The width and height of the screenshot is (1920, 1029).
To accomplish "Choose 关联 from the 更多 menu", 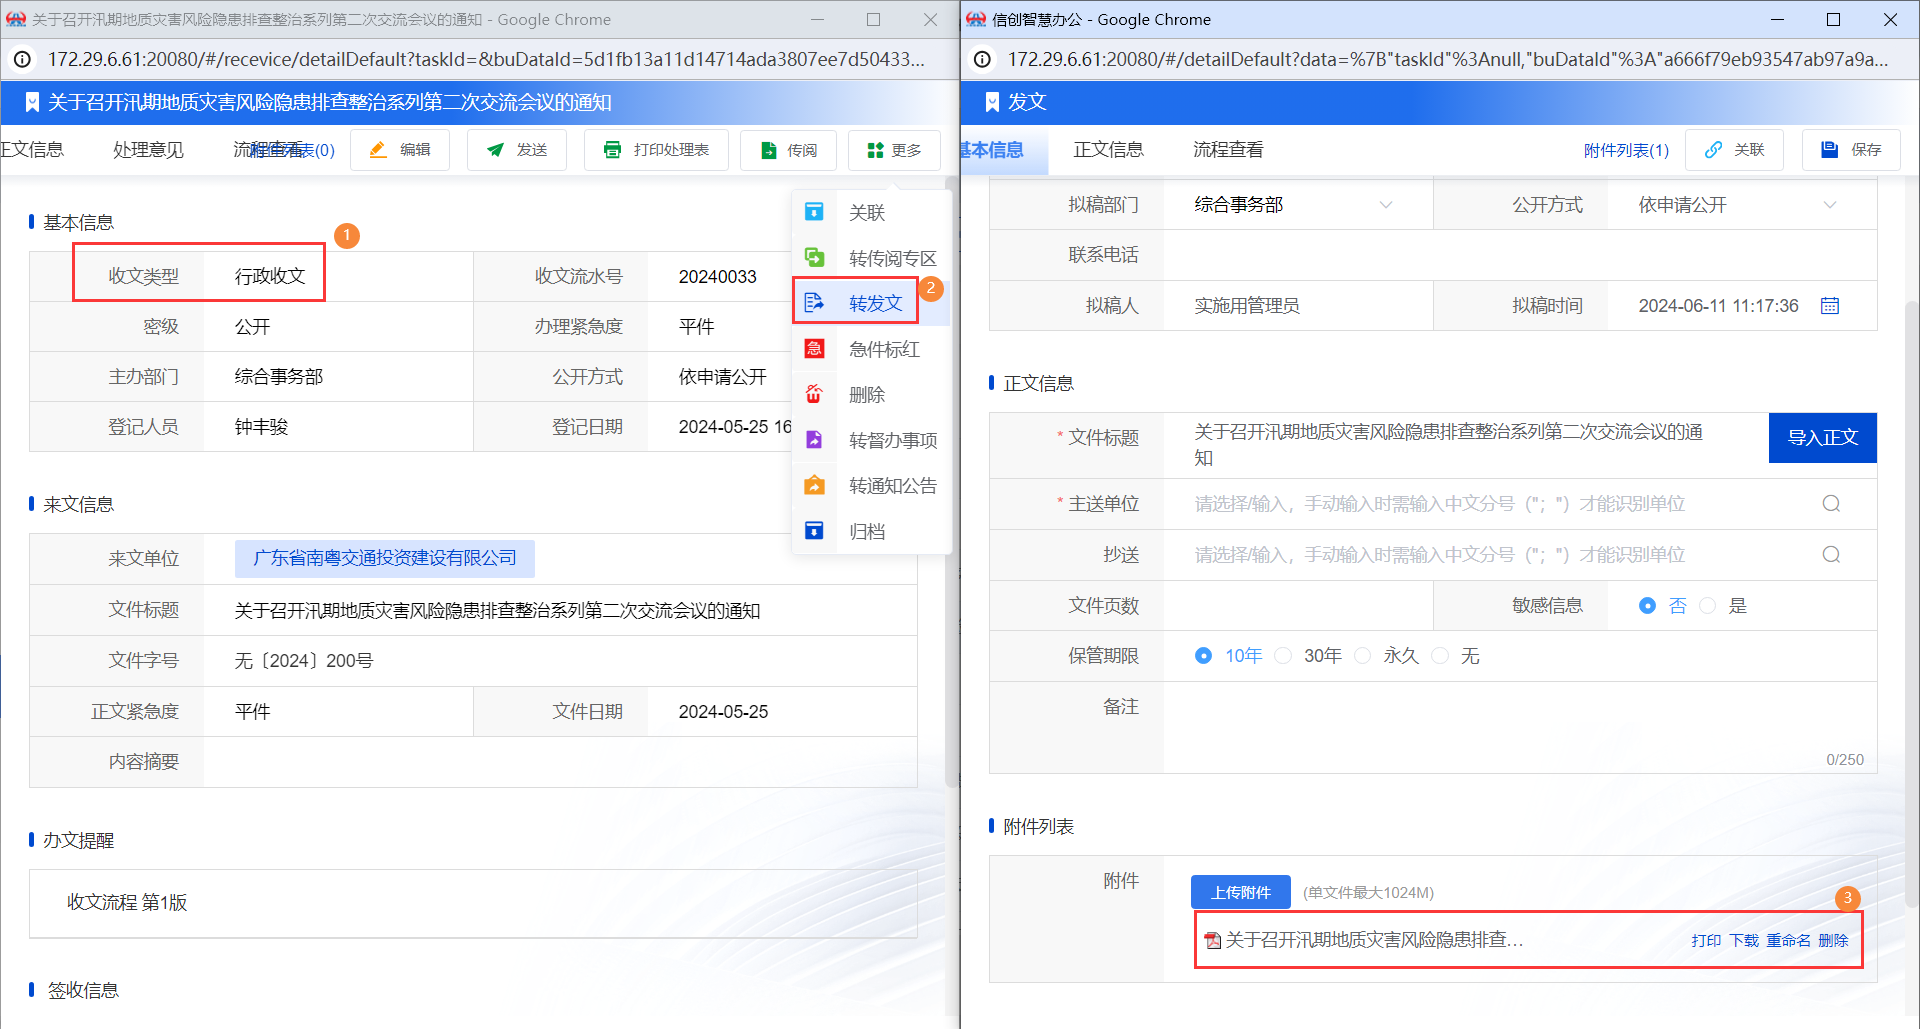I will (x=870, y=212).
